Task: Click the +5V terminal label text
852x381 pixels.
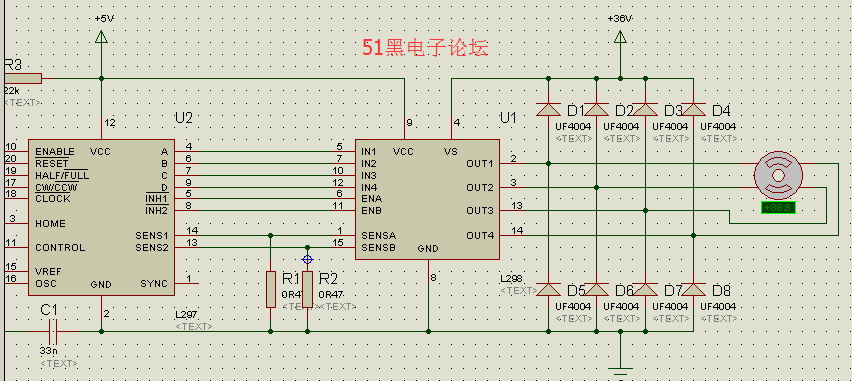Action: 104,18
